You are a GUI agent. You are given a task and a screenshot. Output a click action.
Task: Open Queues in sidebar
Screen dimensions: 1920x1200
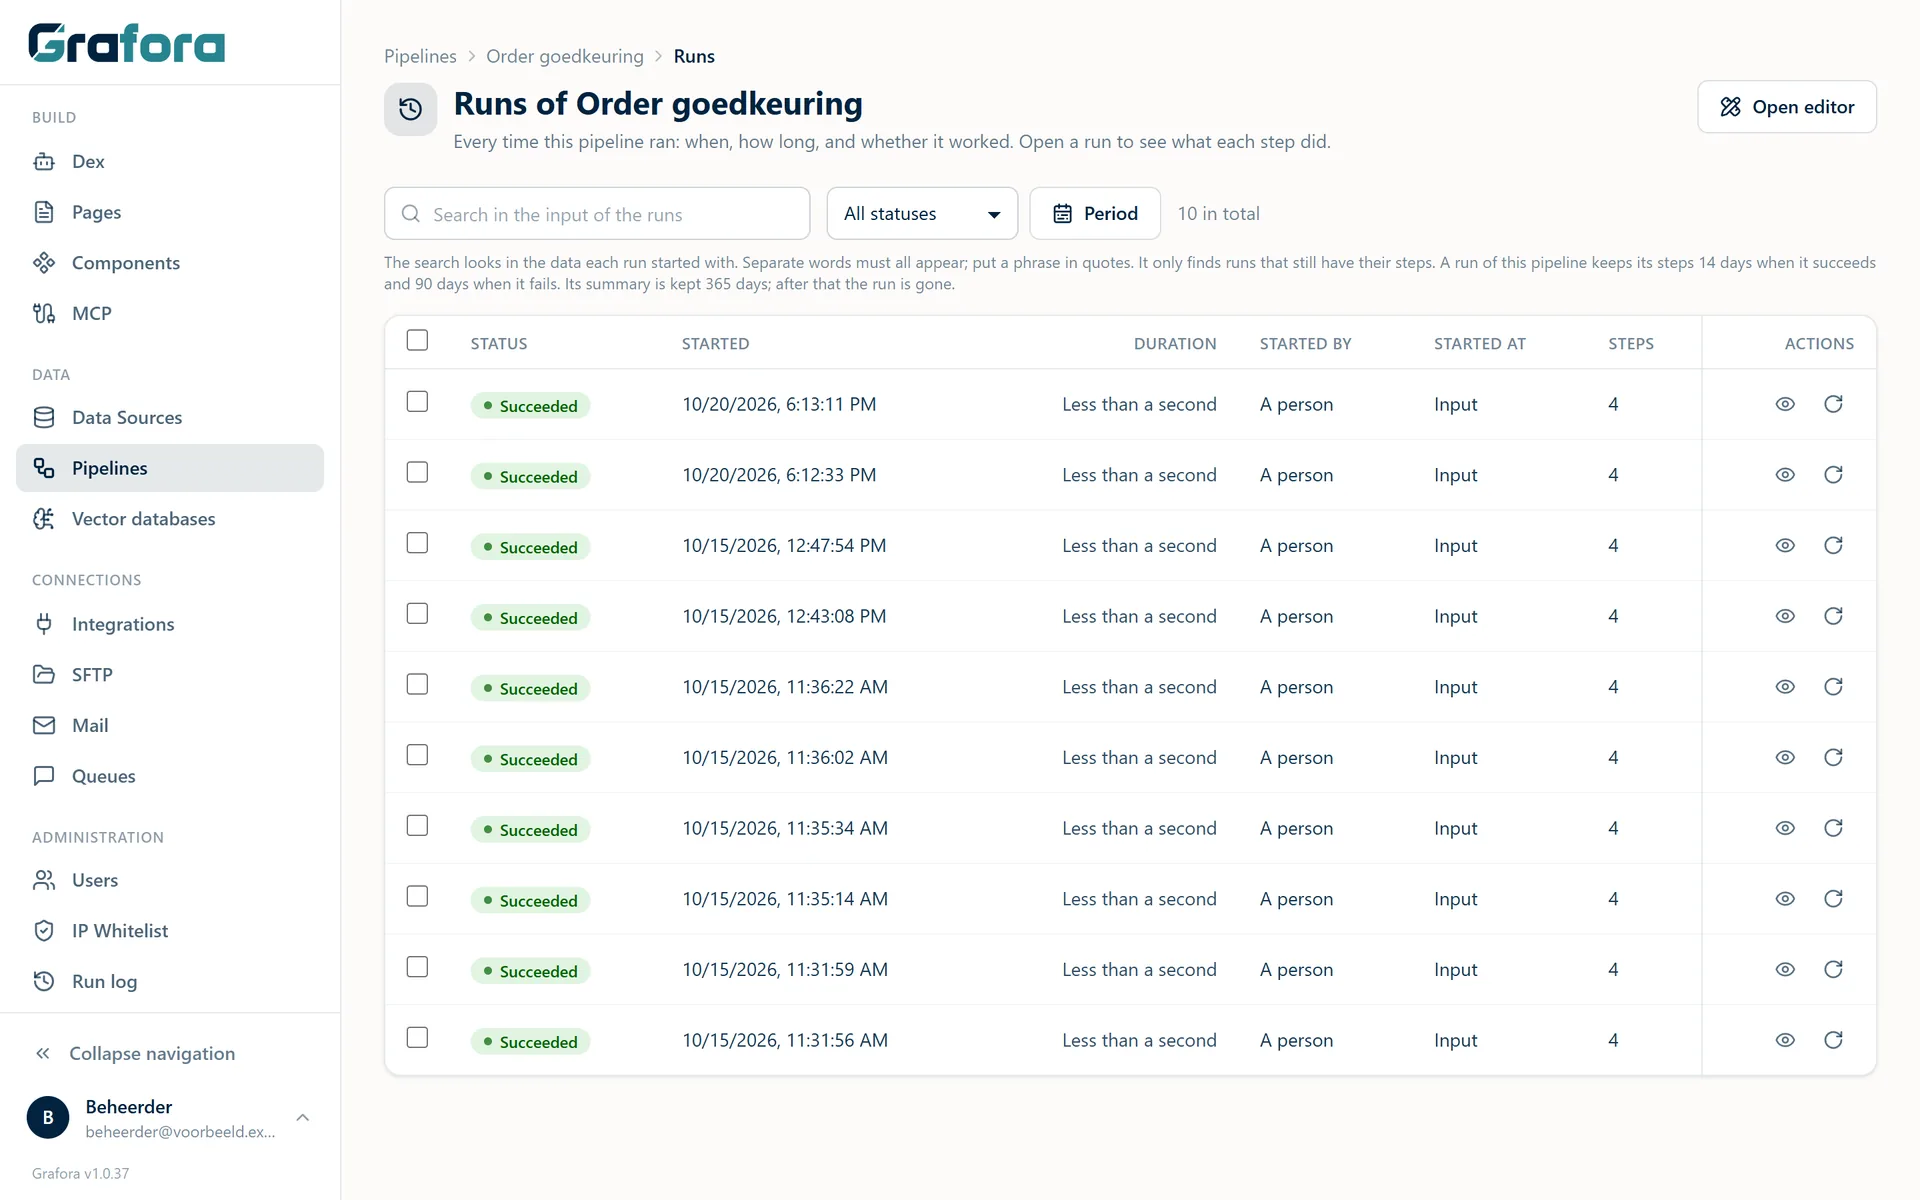pyautogui.click(x=170, y=776)
